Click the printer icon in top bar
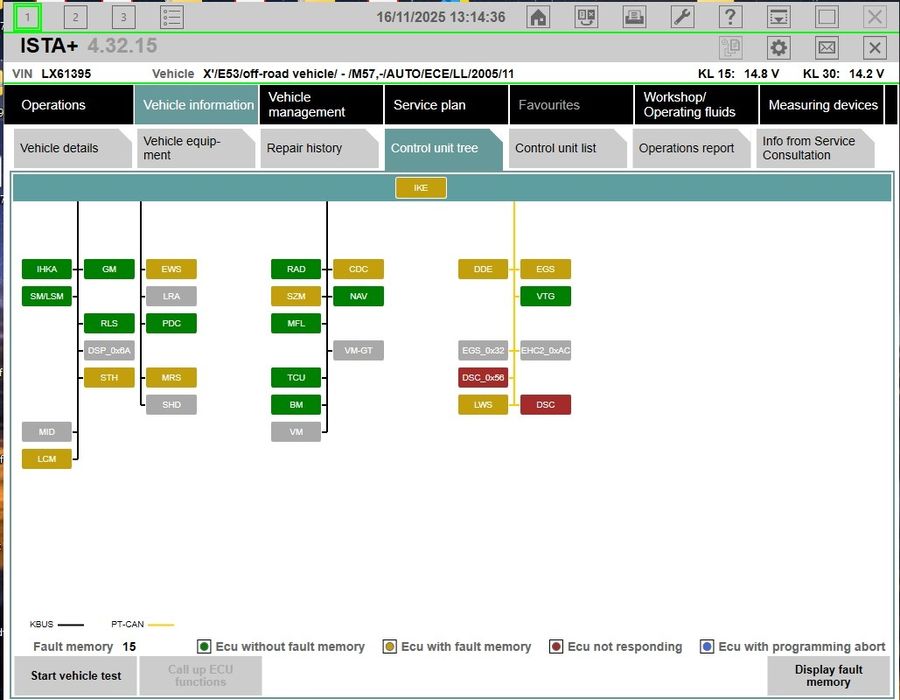900x700 pixels. pyautogui.click(x=634, y=17)
